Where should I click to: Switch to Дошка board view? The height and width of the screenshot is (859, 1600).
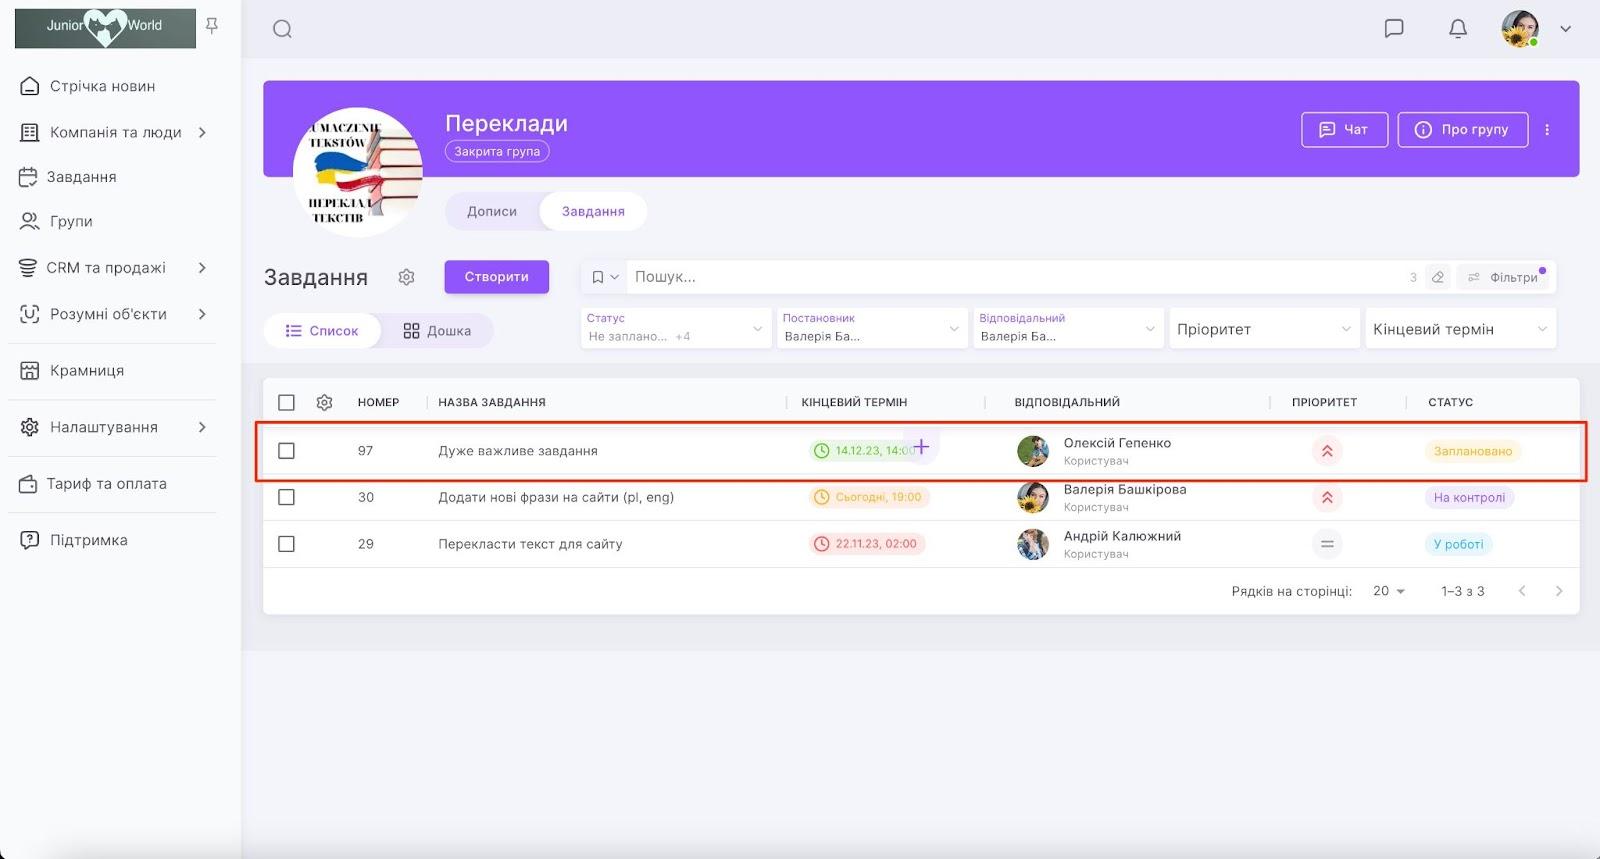pos(437,331)
